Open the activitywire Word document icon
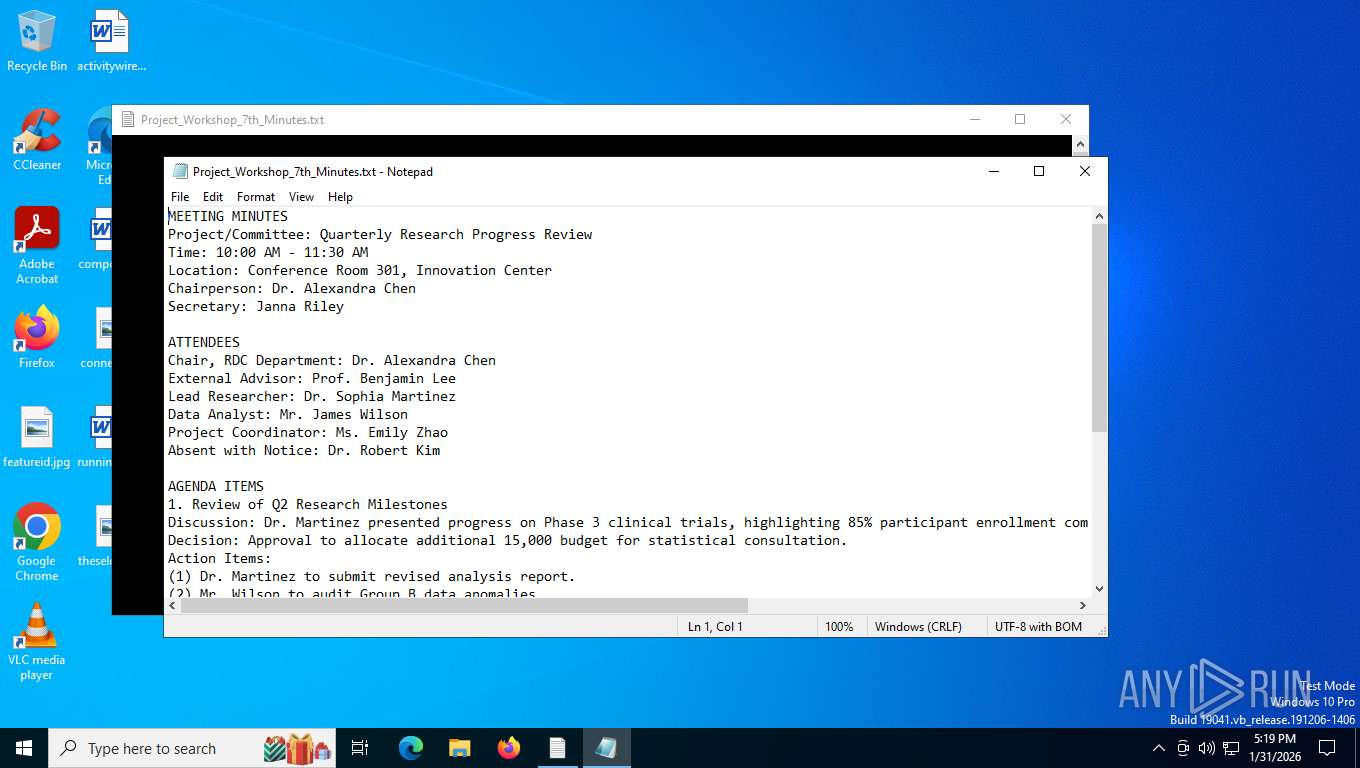Viewport: 1360px width, 768px height. (x=111, y=42)
